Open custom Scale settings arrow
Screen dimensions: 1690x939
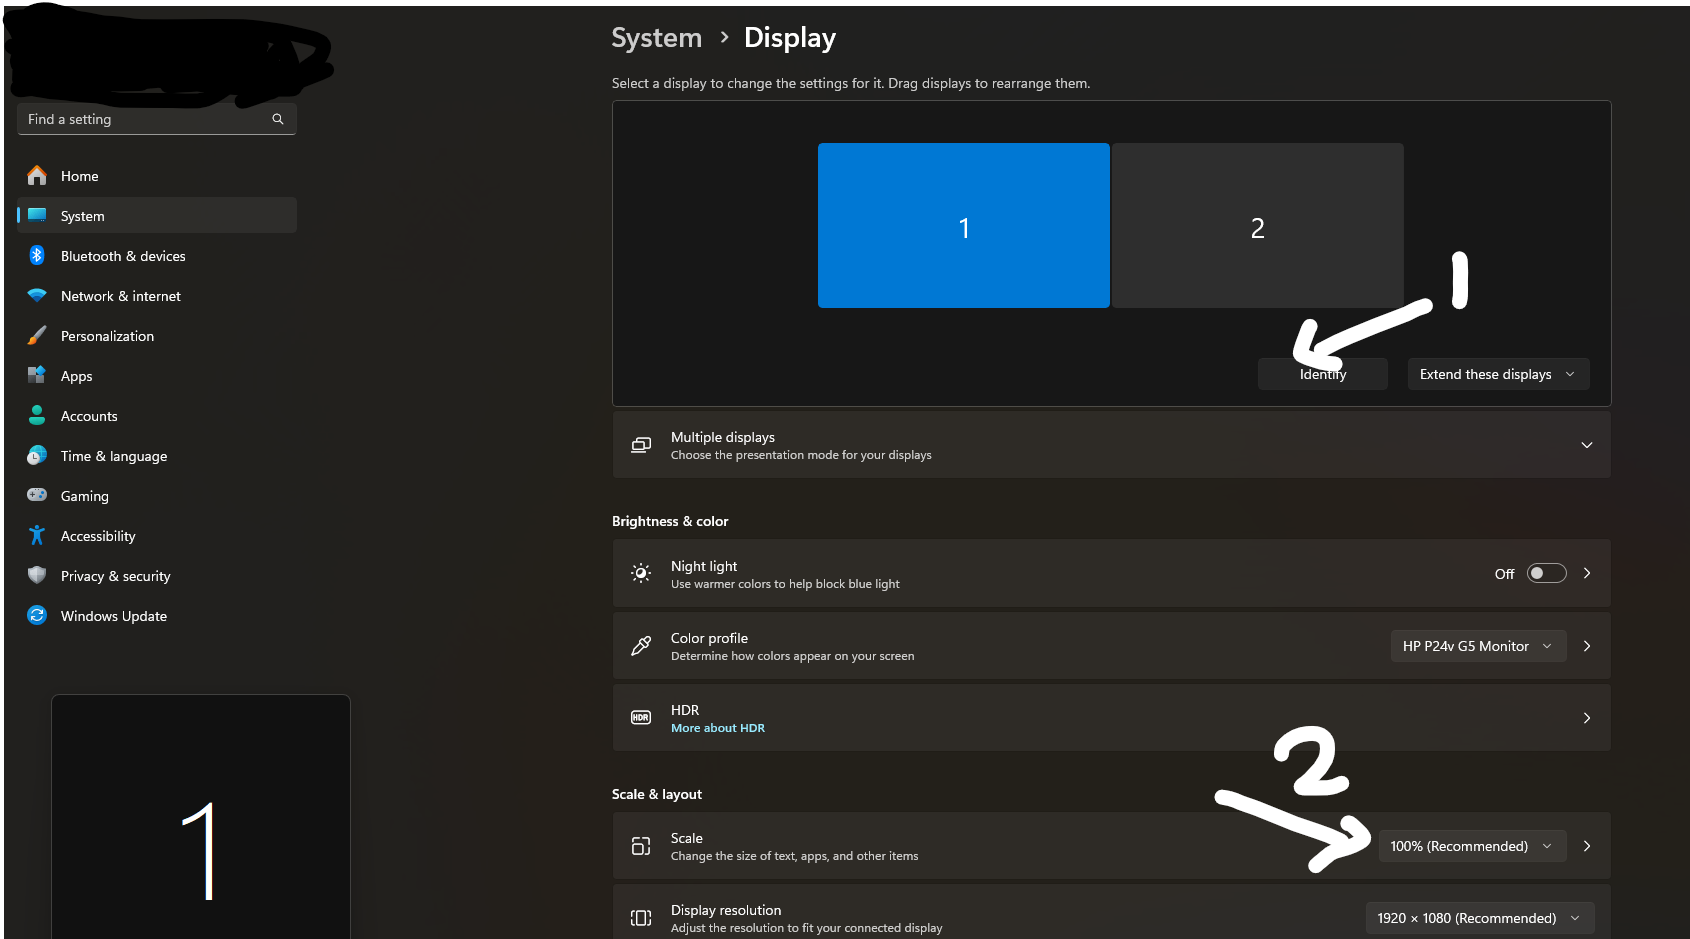coord(1587,846)
